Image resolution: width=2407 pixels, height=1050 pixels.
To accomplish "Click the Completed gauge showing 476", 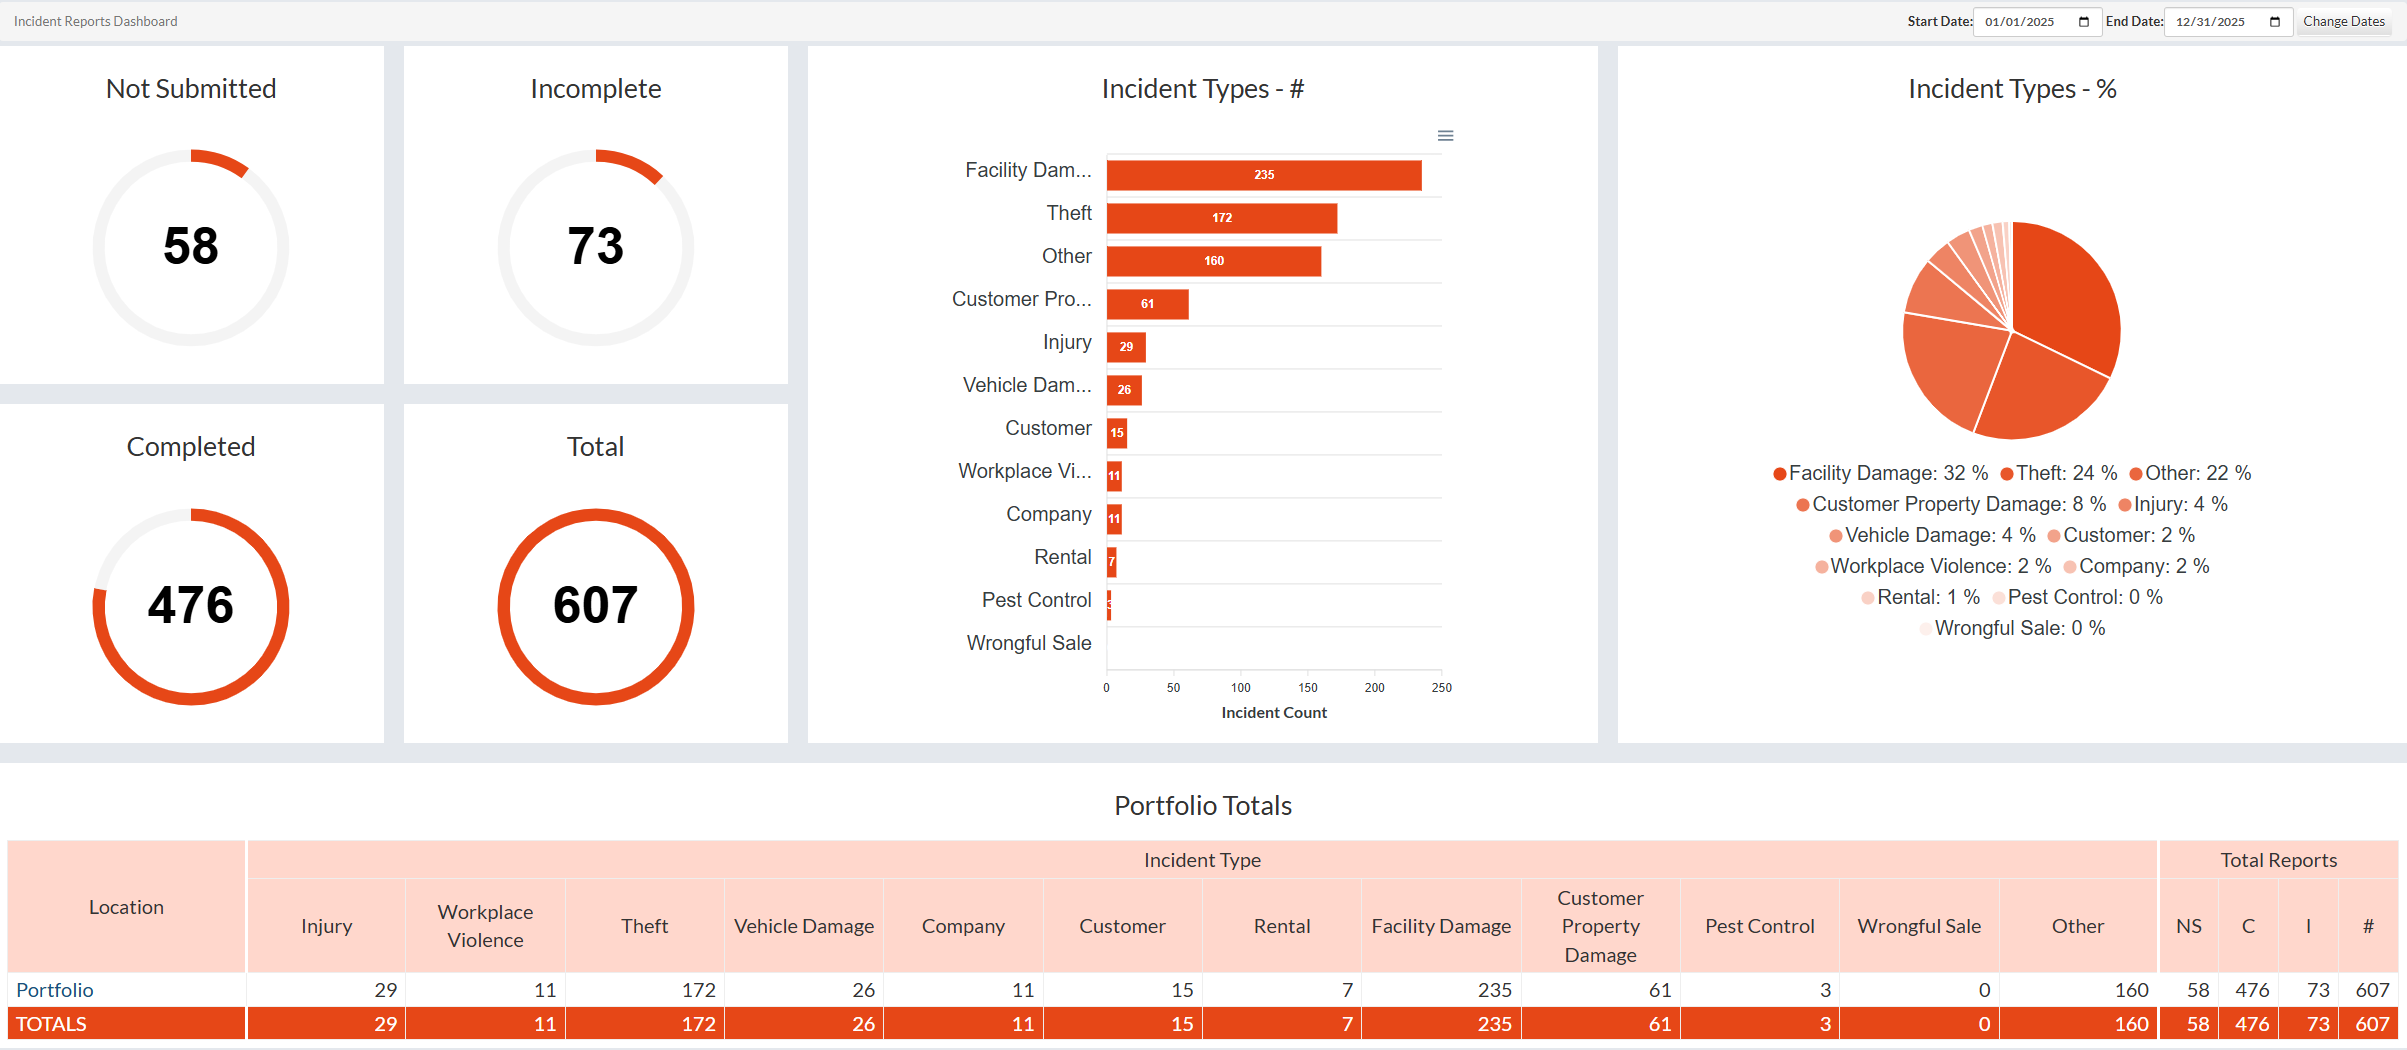I will [191, 606].
